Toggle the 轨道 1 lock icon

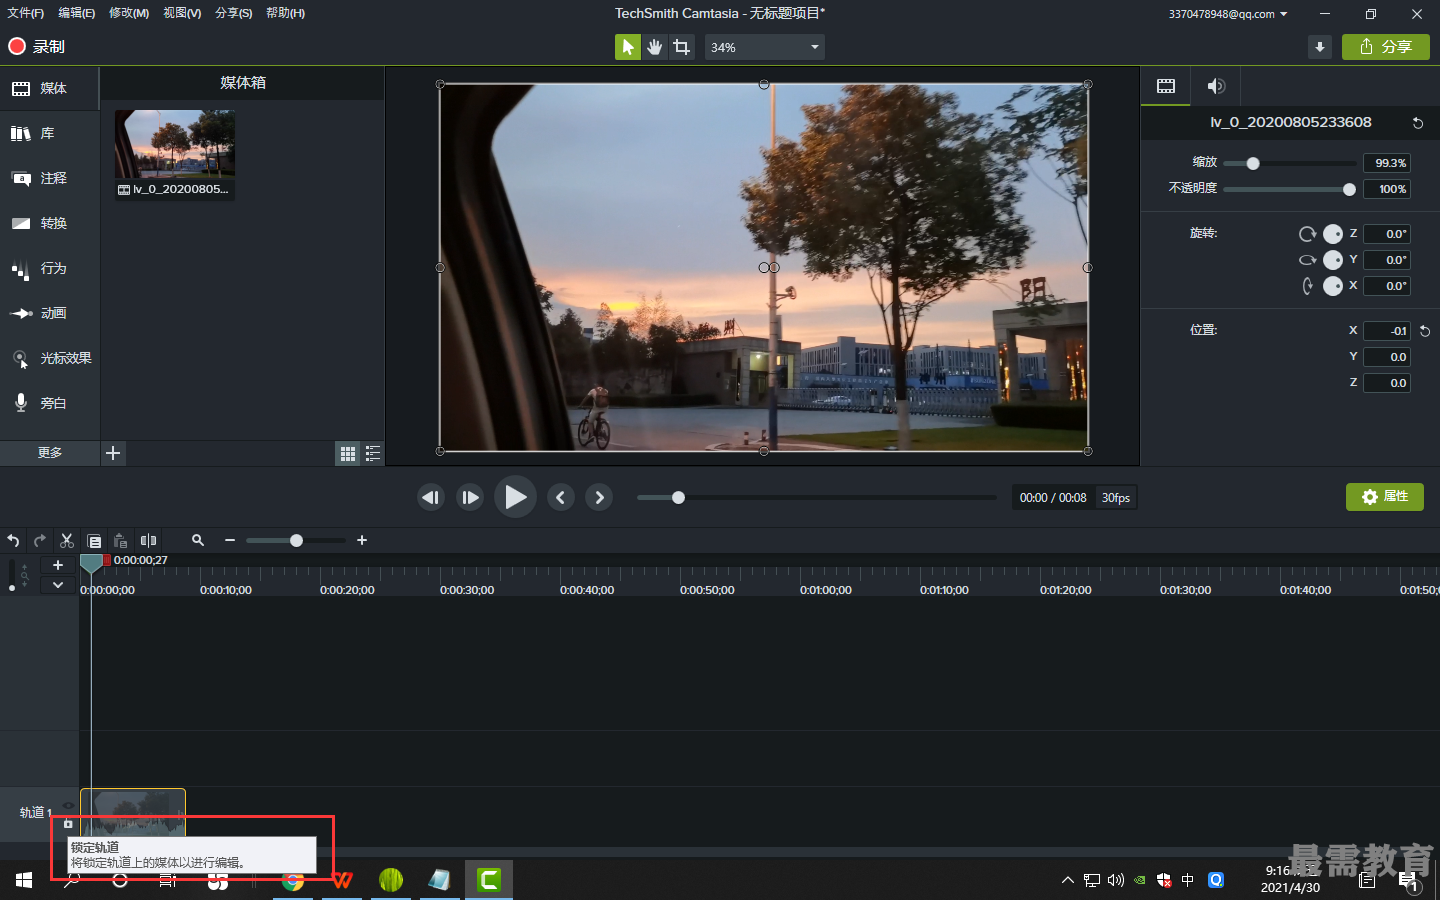[x=68, y=824]
